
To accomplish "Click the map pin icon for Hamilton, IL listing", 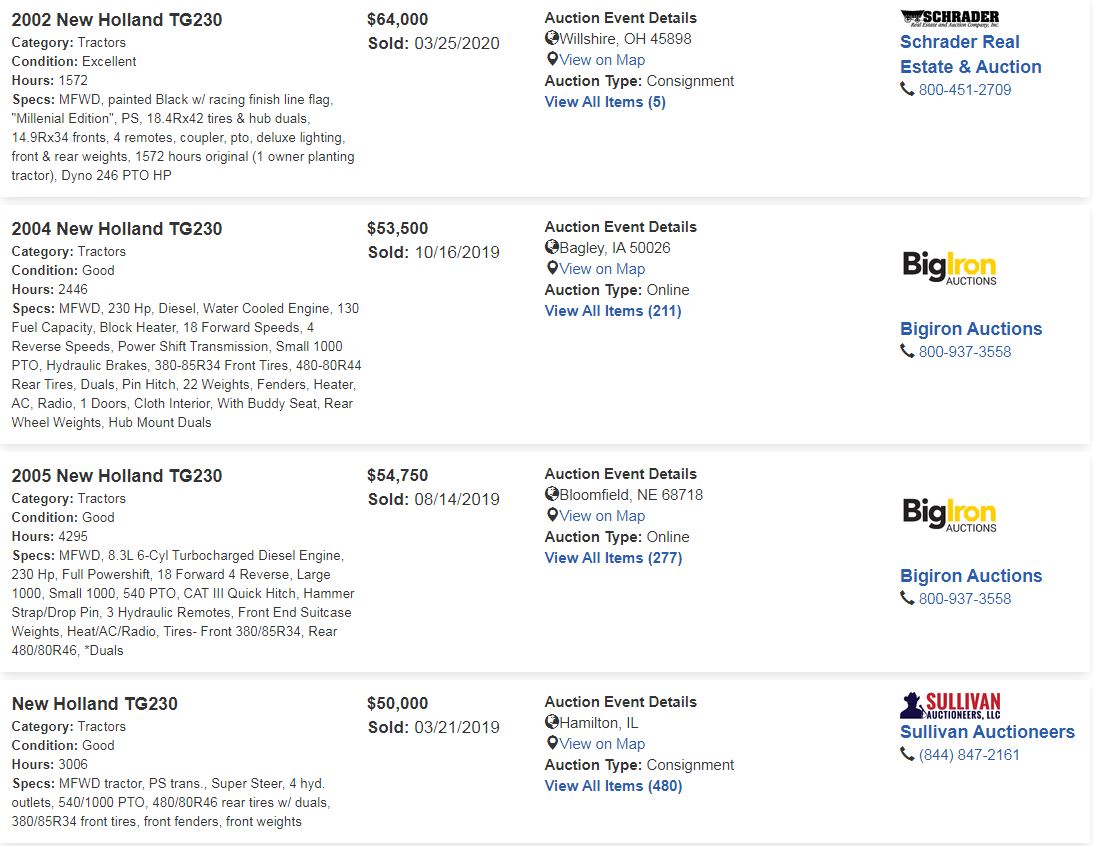I will pos(552,743).
